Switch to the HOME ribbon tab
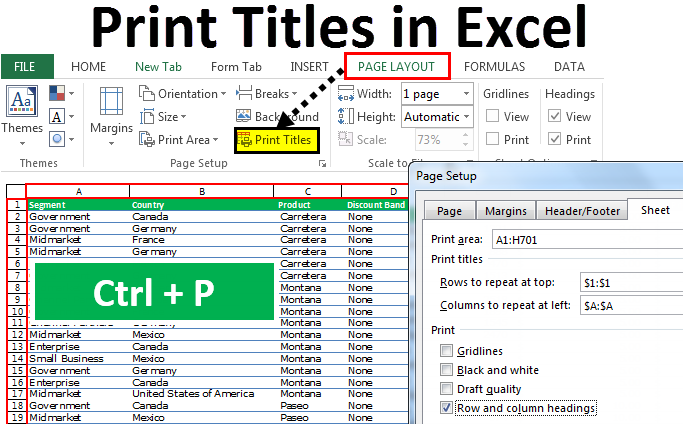This screenshot has width=683, height=424. [88, 67]
